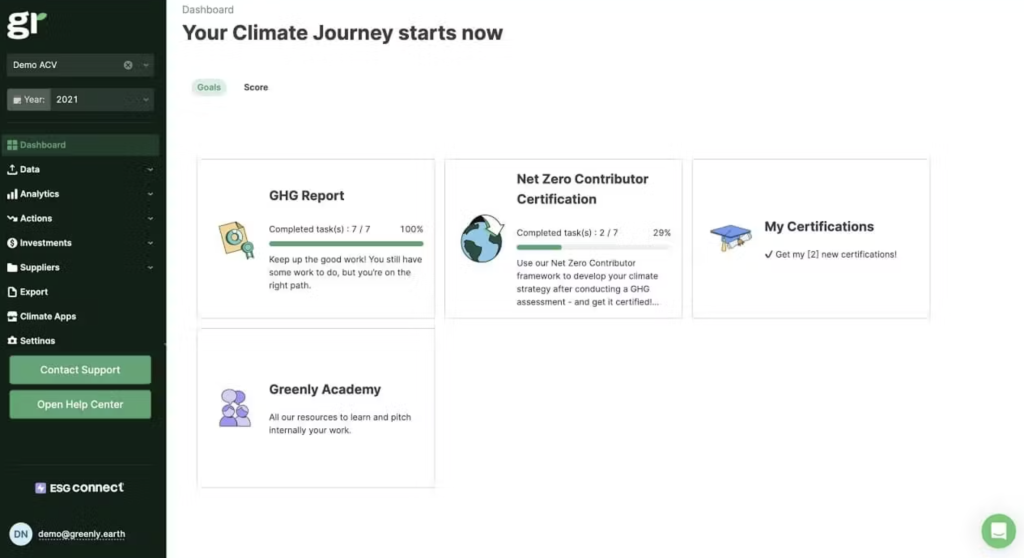Clear the Demo ACV company selection
The height and width of the screenshot is (558, 1024).
tap(128, 66)
